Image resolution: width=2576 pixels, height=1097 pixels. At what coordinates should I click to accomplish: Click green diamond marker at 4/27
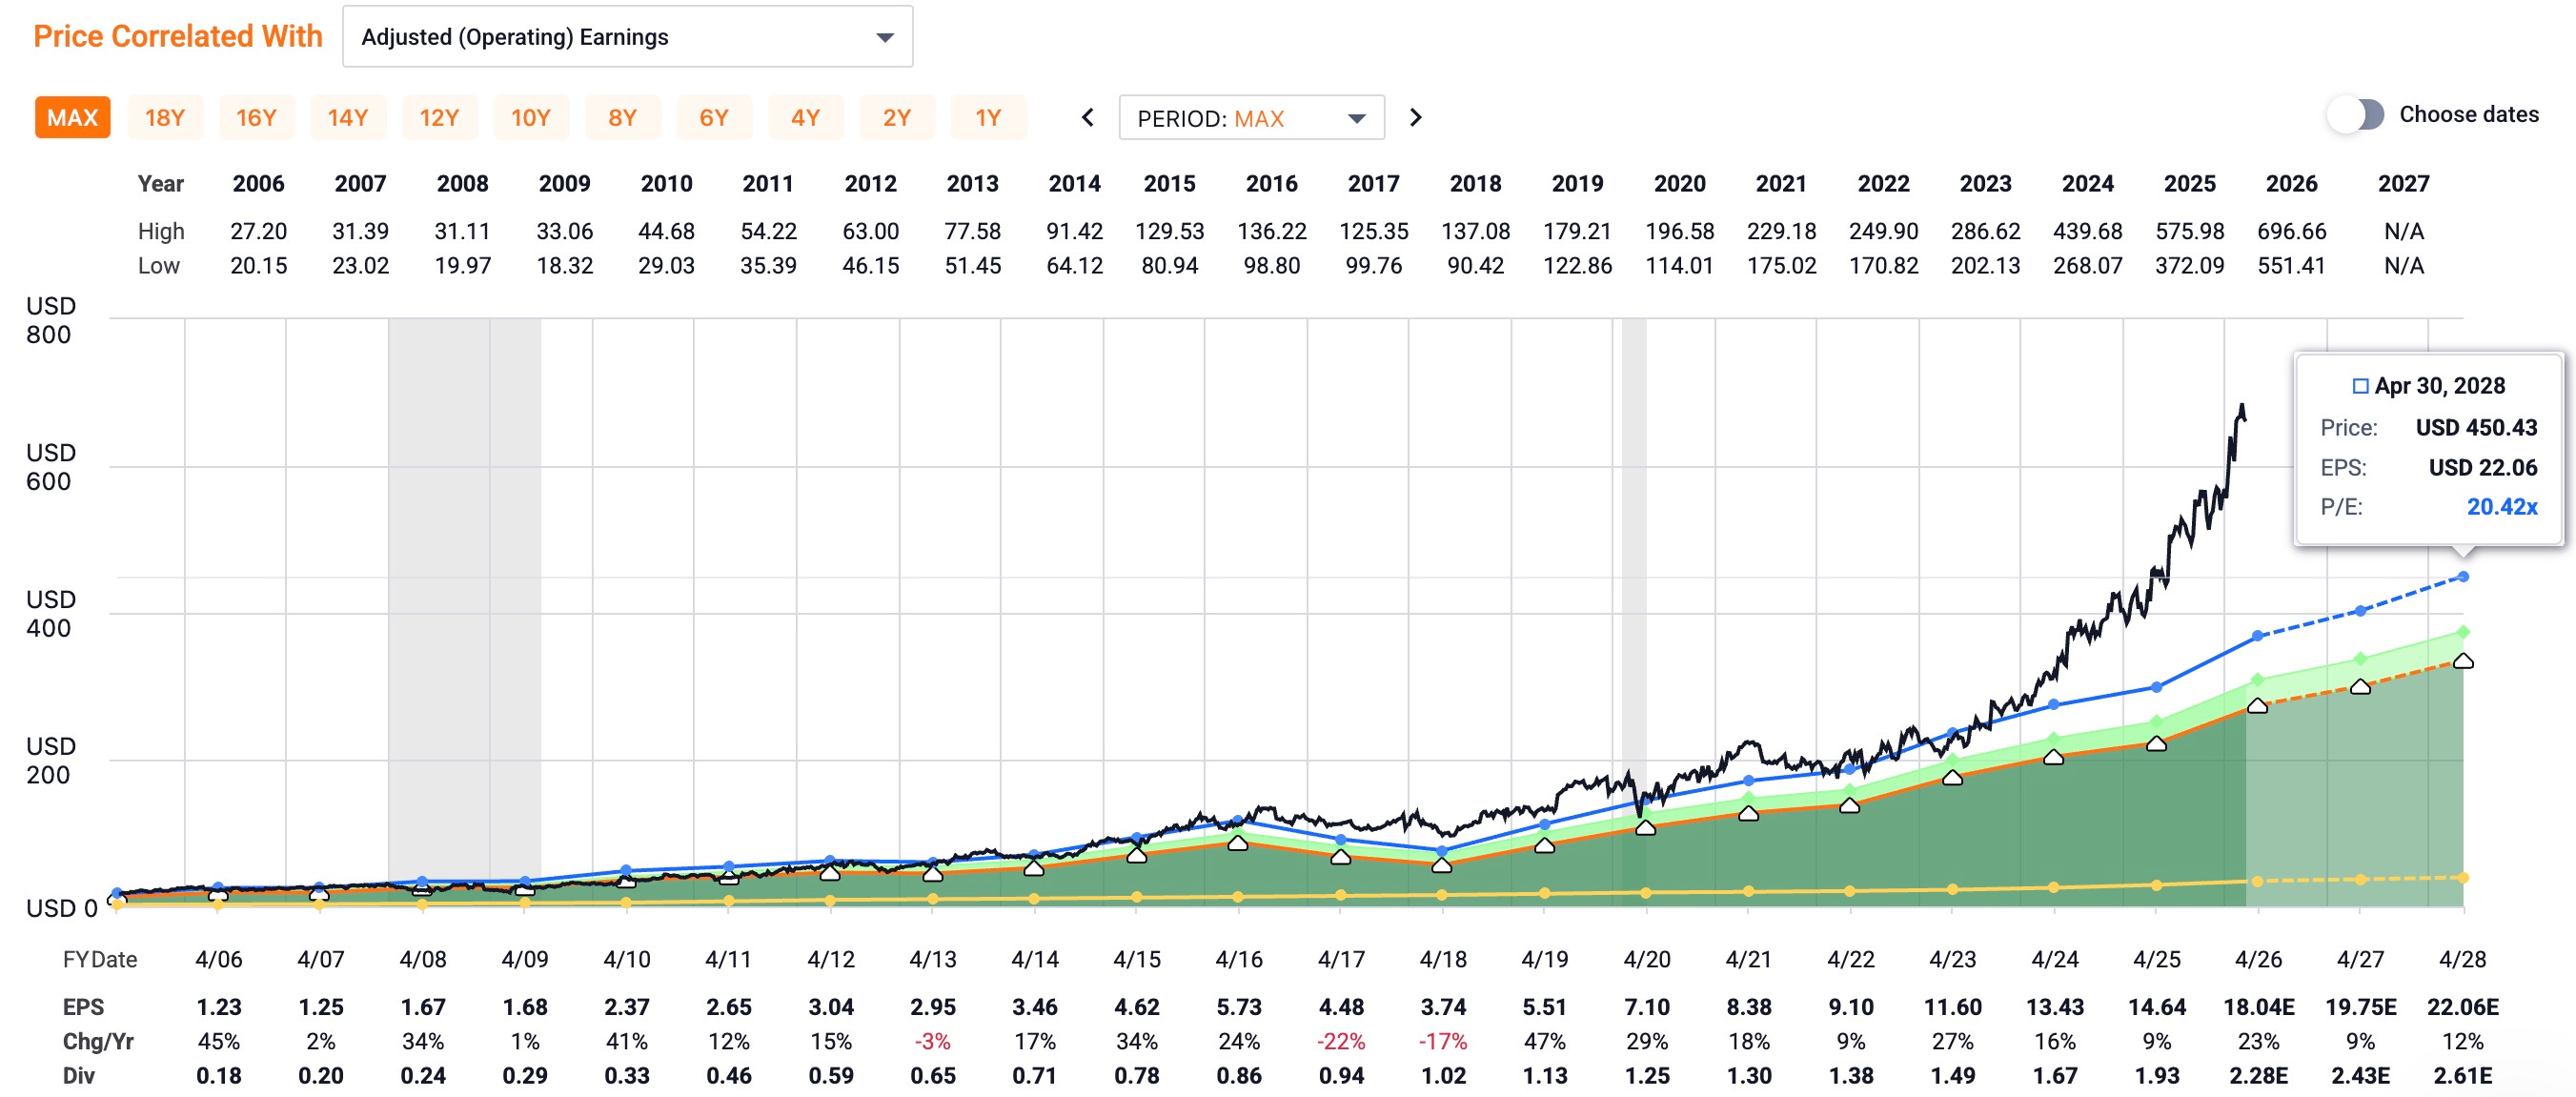[x=2360, y=659]
